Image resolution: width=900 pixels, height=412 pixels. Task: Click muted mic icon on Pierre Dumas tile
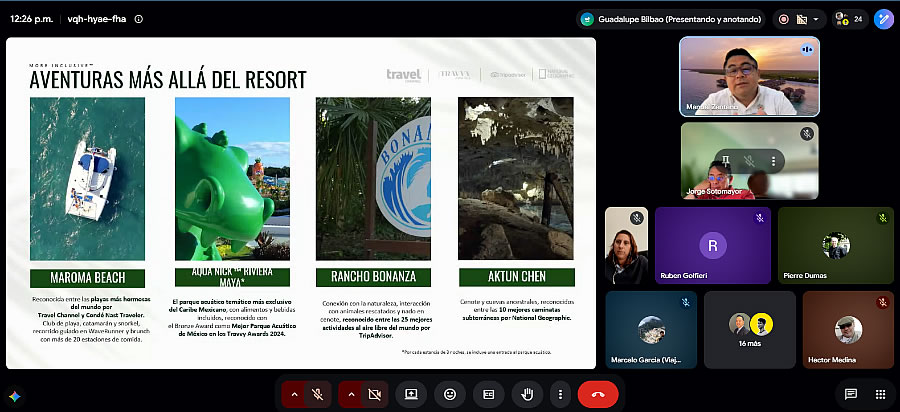pyautogui.click(x=882, y=218)
